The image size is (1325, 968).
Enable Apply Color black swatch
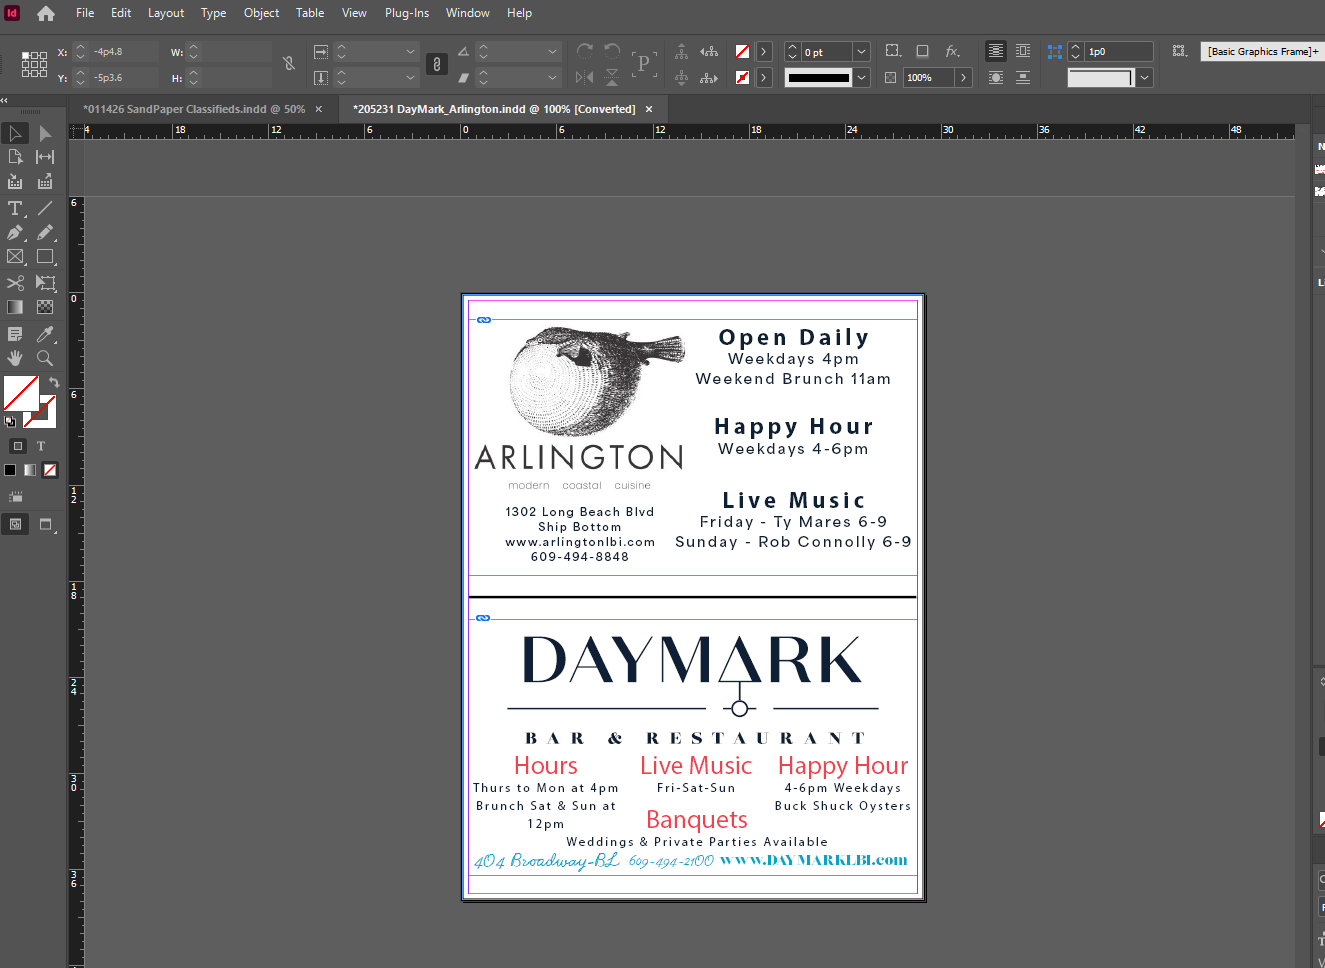pyautogui.click(x=10, y=470)
